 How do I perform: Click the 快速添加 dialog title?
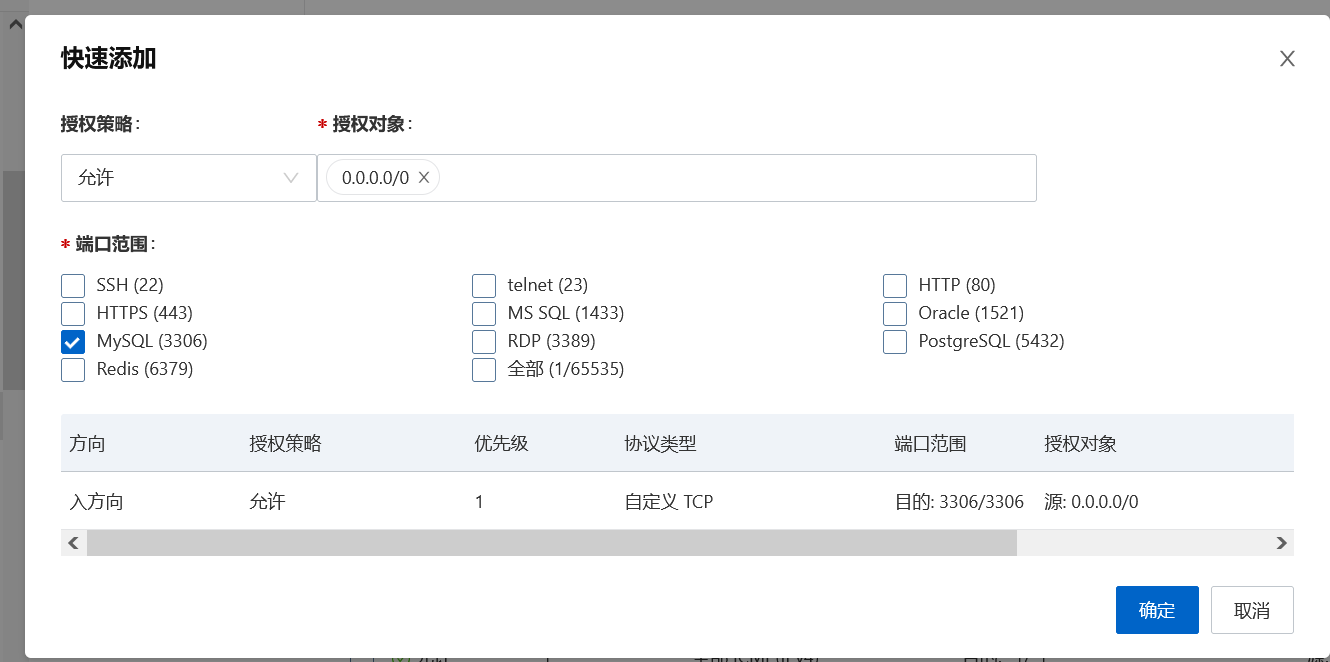[x=108, y=58]
